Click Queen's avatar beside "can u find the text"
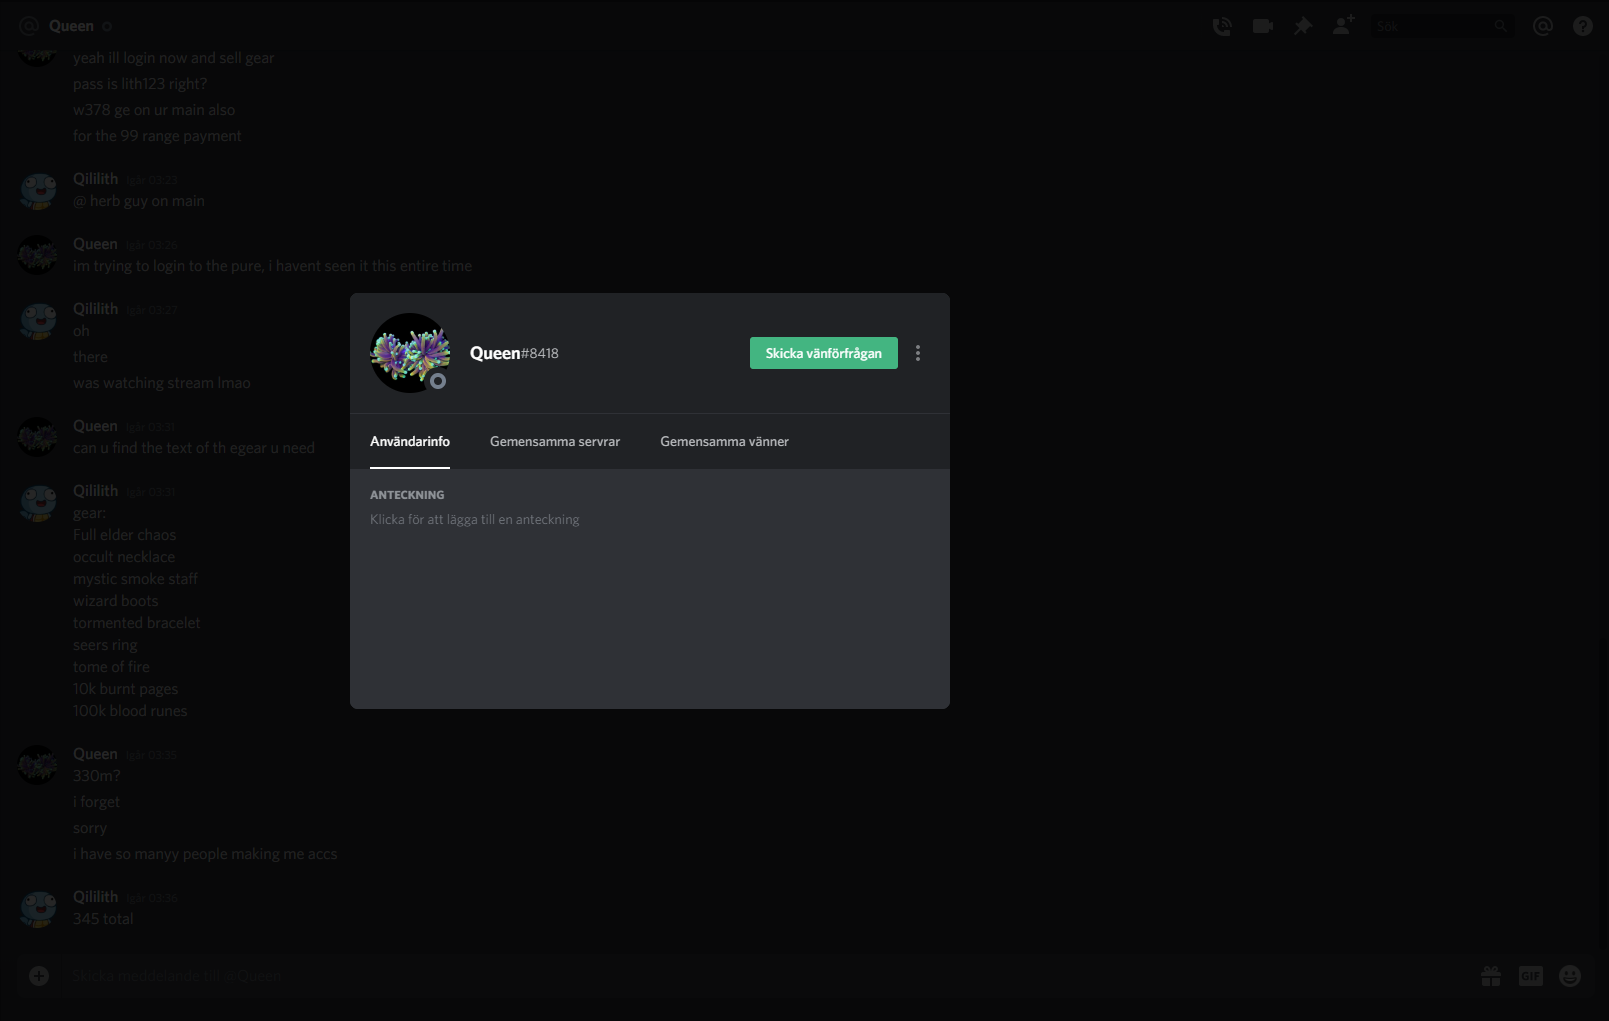The width and height of the screenshot is (1609, 1021). coord(38,437)
